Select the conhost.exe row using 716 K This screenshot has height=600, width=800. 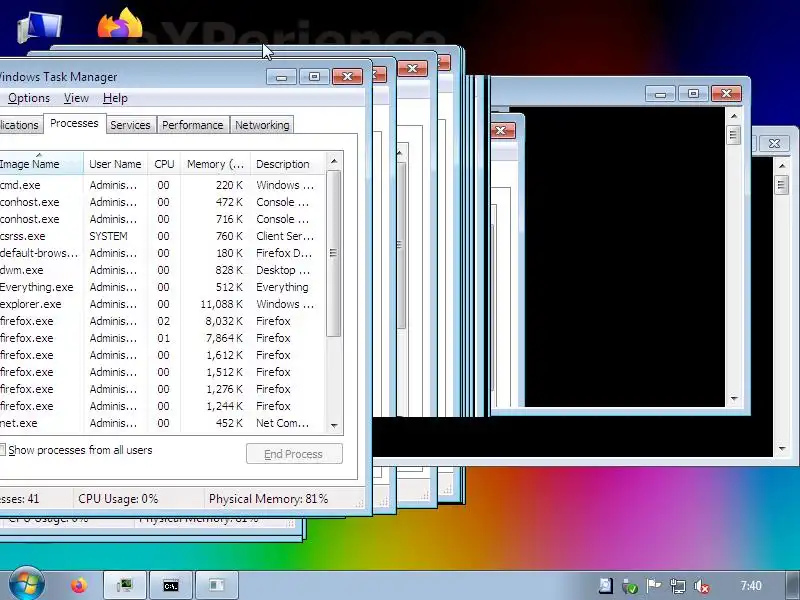click(x=162, y=219)
